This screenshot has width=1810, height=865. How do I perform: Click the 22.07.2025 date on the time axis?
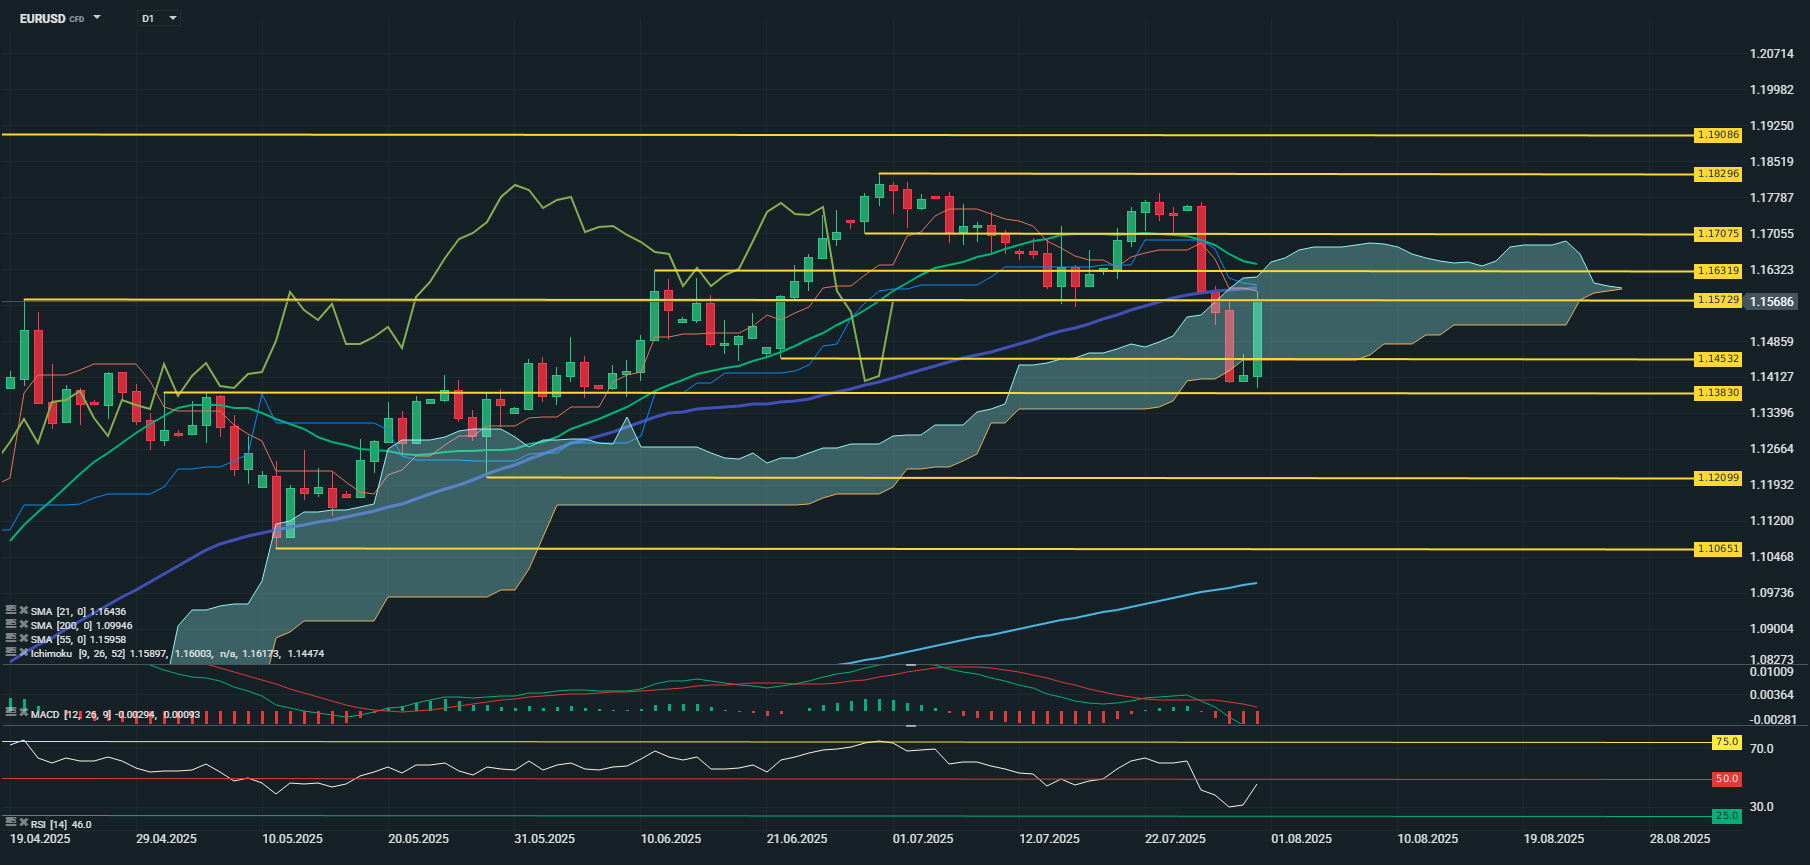[x=1175, y=839]
